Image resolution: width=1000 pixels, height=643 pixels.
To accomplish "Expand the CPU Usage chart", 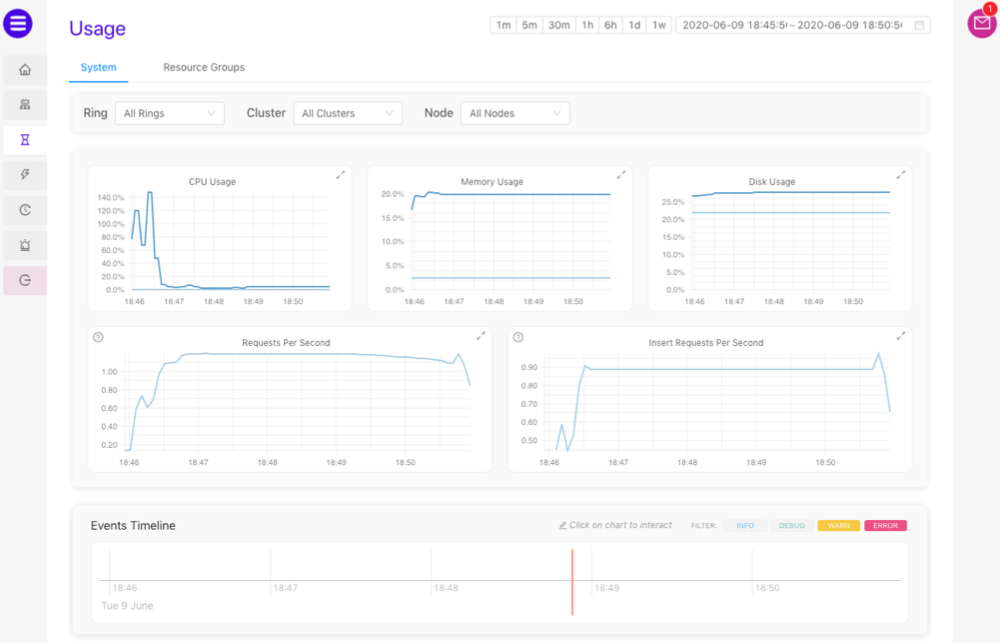I will pos(341,175).
